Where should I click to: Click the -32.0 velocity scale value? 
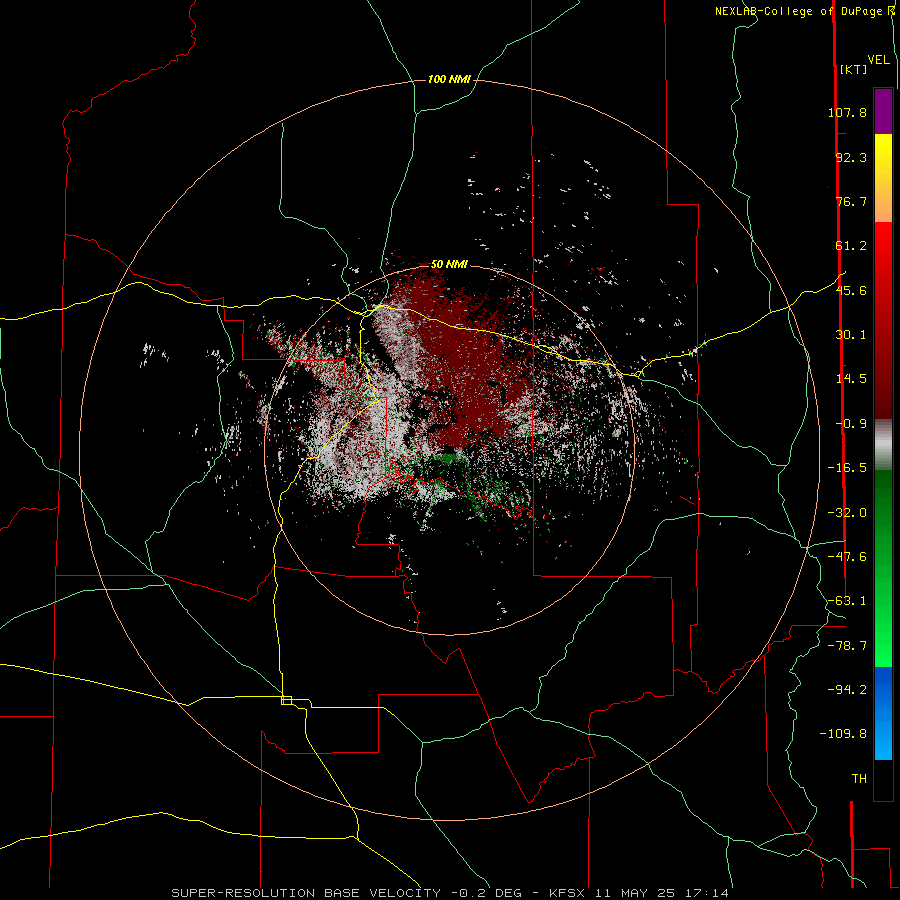coord(847,513)
